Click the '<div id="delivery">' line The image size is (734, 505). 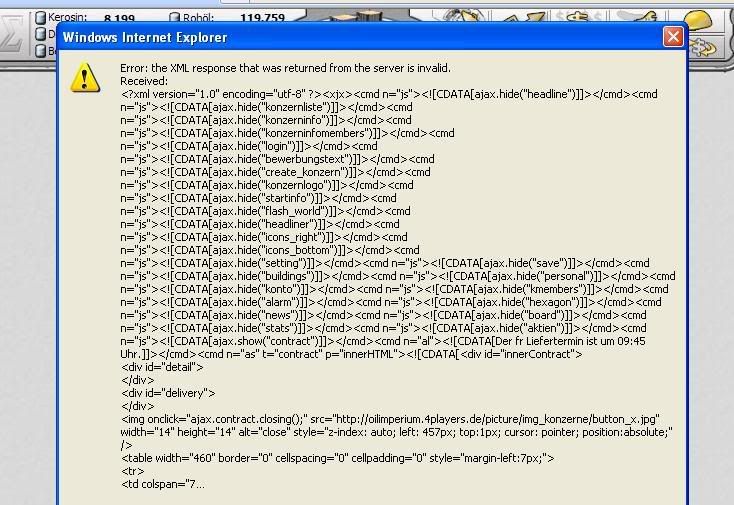(x=168, y=393)
